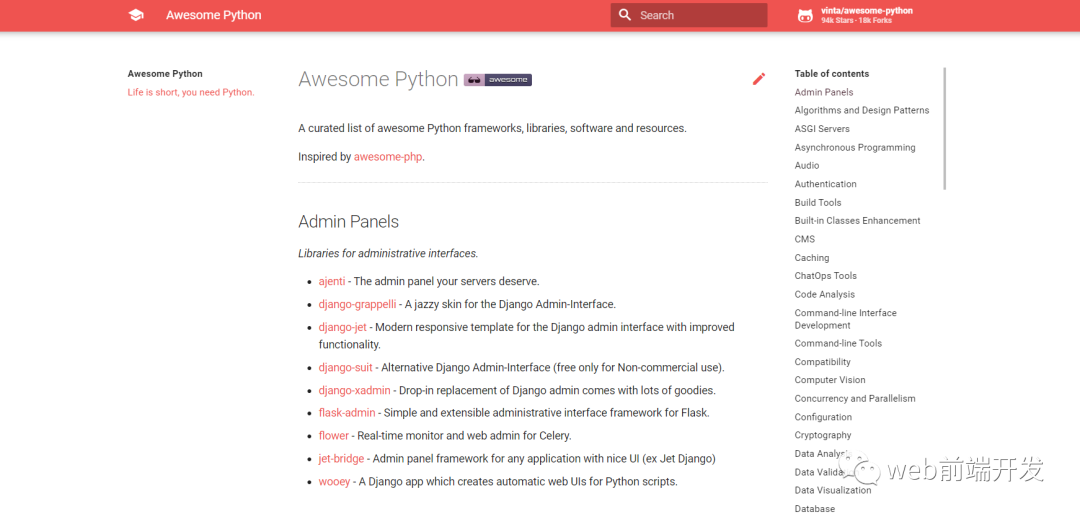Screen dimensions: 1080x517
Task: Click the awesome badge next to title
Action: coord(497,80)
